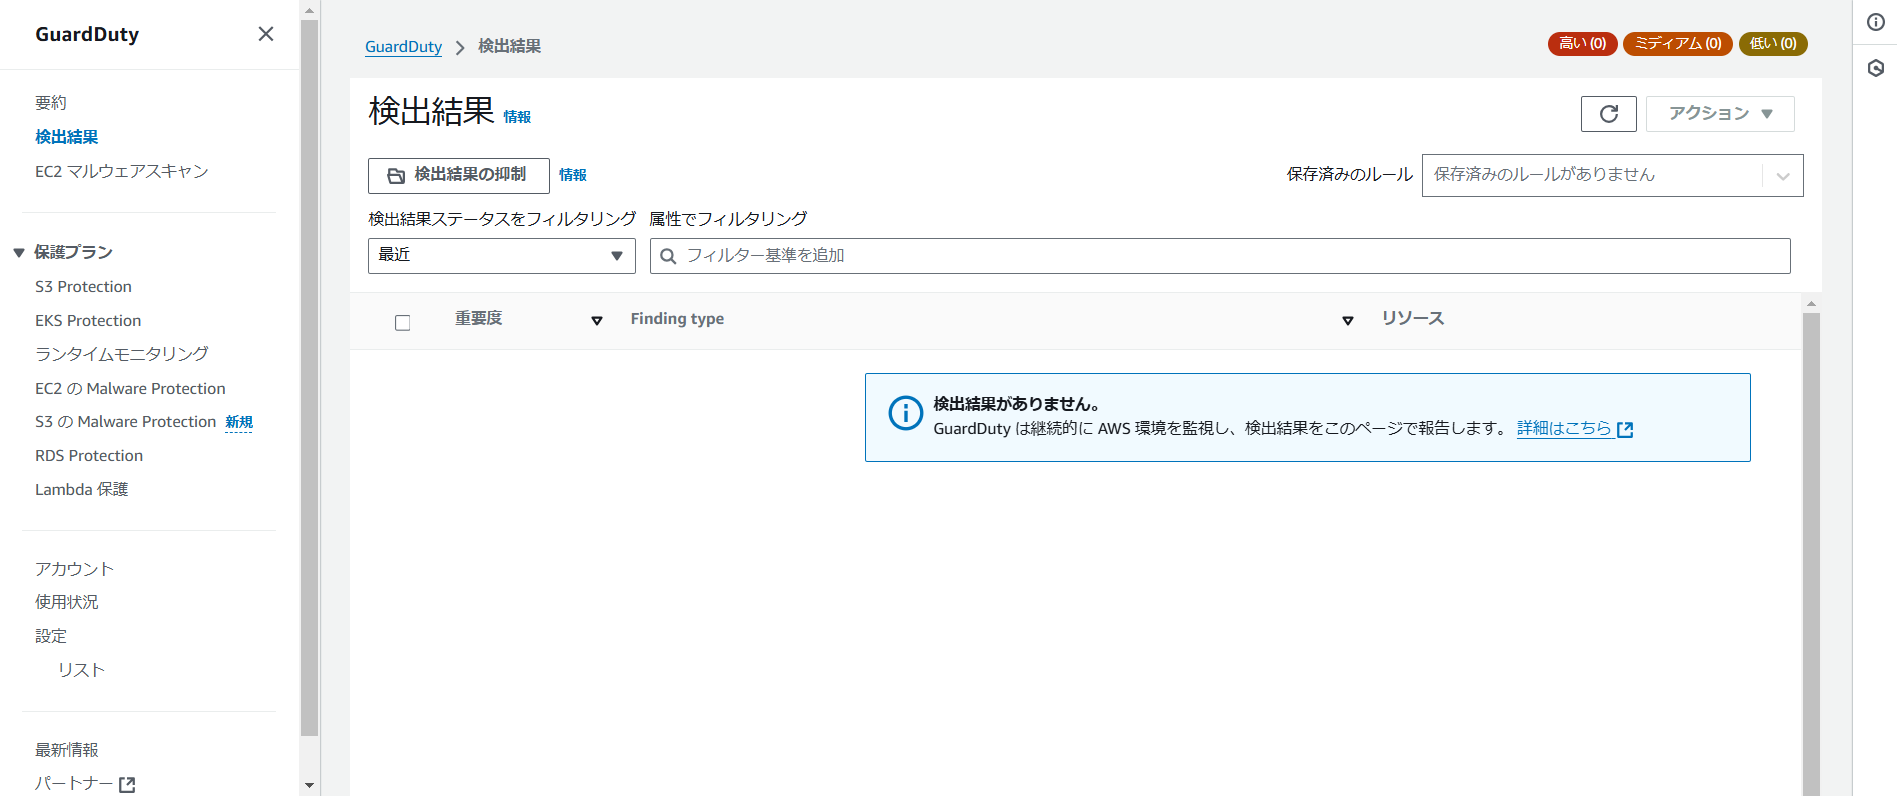Open RDS Protection page
1897x796 pixels.
pos(89,456)
